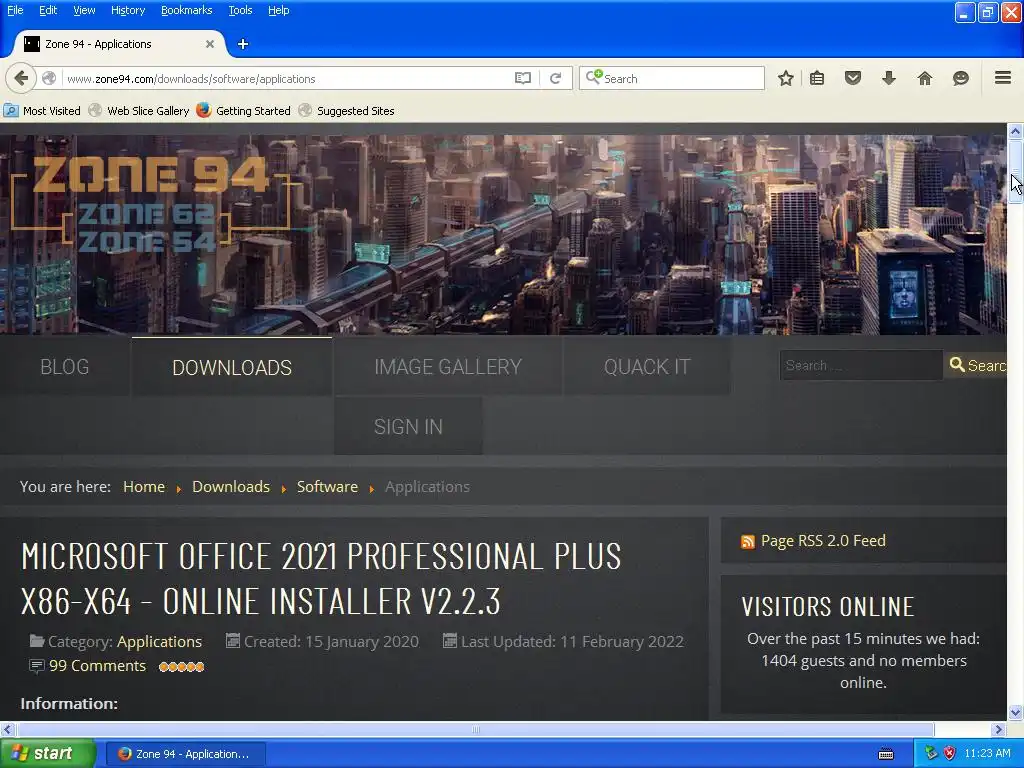1024x768 pixels.
Task: Open the Help menu
Action: pos(278,10)
